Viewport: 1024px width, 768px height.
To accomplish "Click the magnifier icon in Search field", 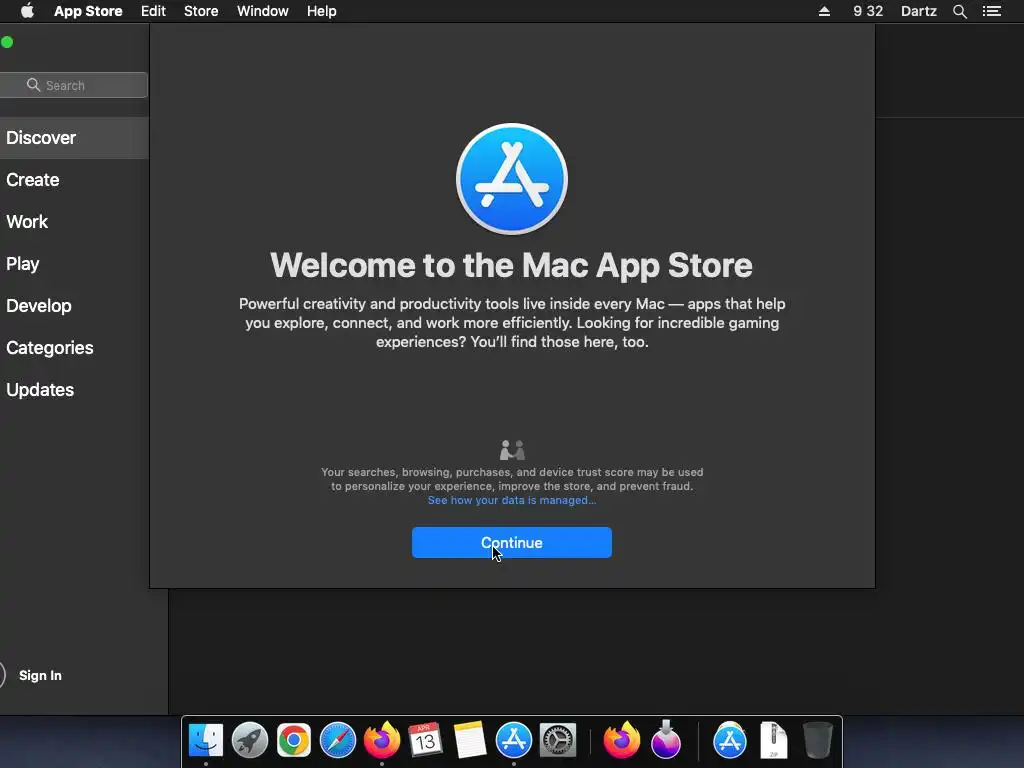I will (33, 85).
